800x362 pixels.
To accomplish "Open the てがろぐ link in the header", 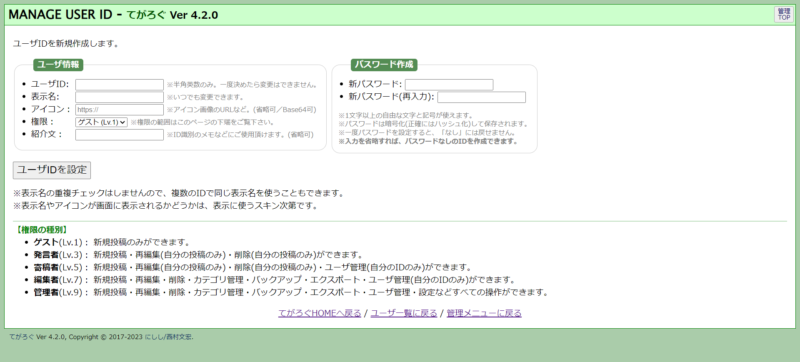I will (x=146, y=15).
